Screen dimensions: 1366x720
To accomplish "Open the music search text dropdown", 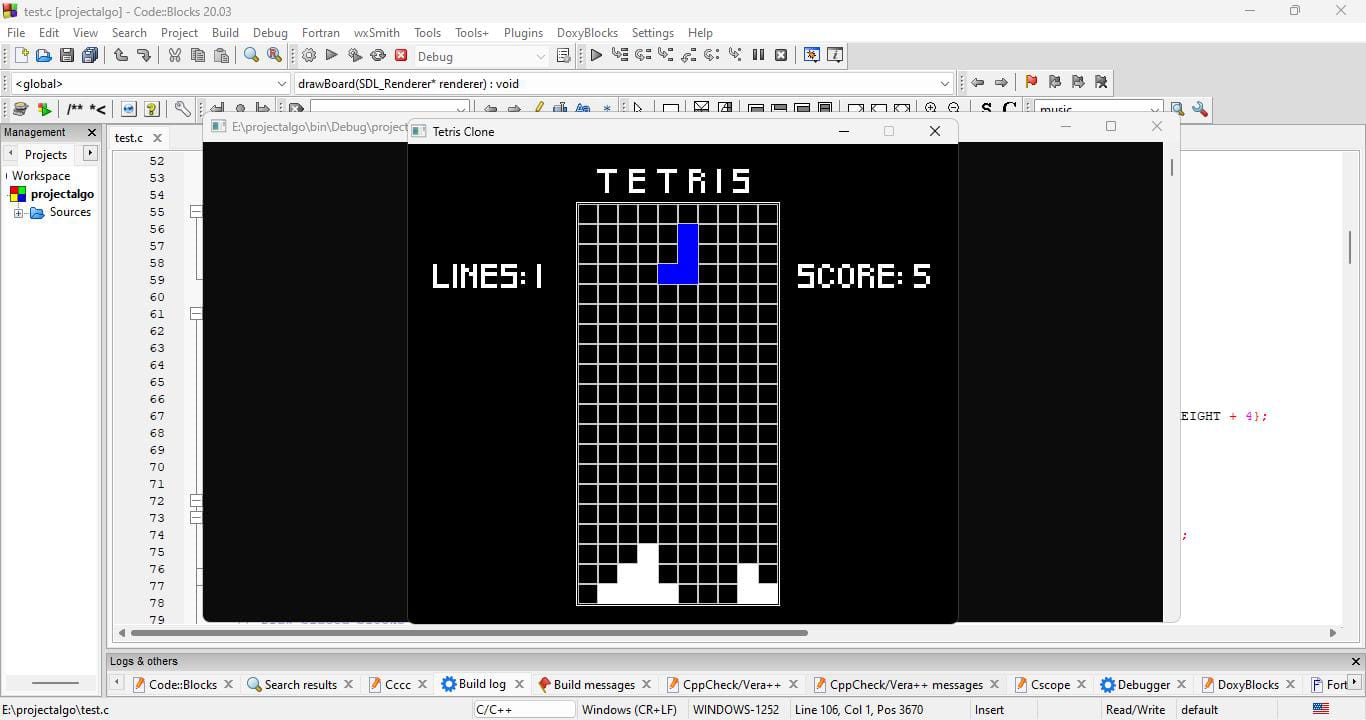I will tap(1155, 110).
